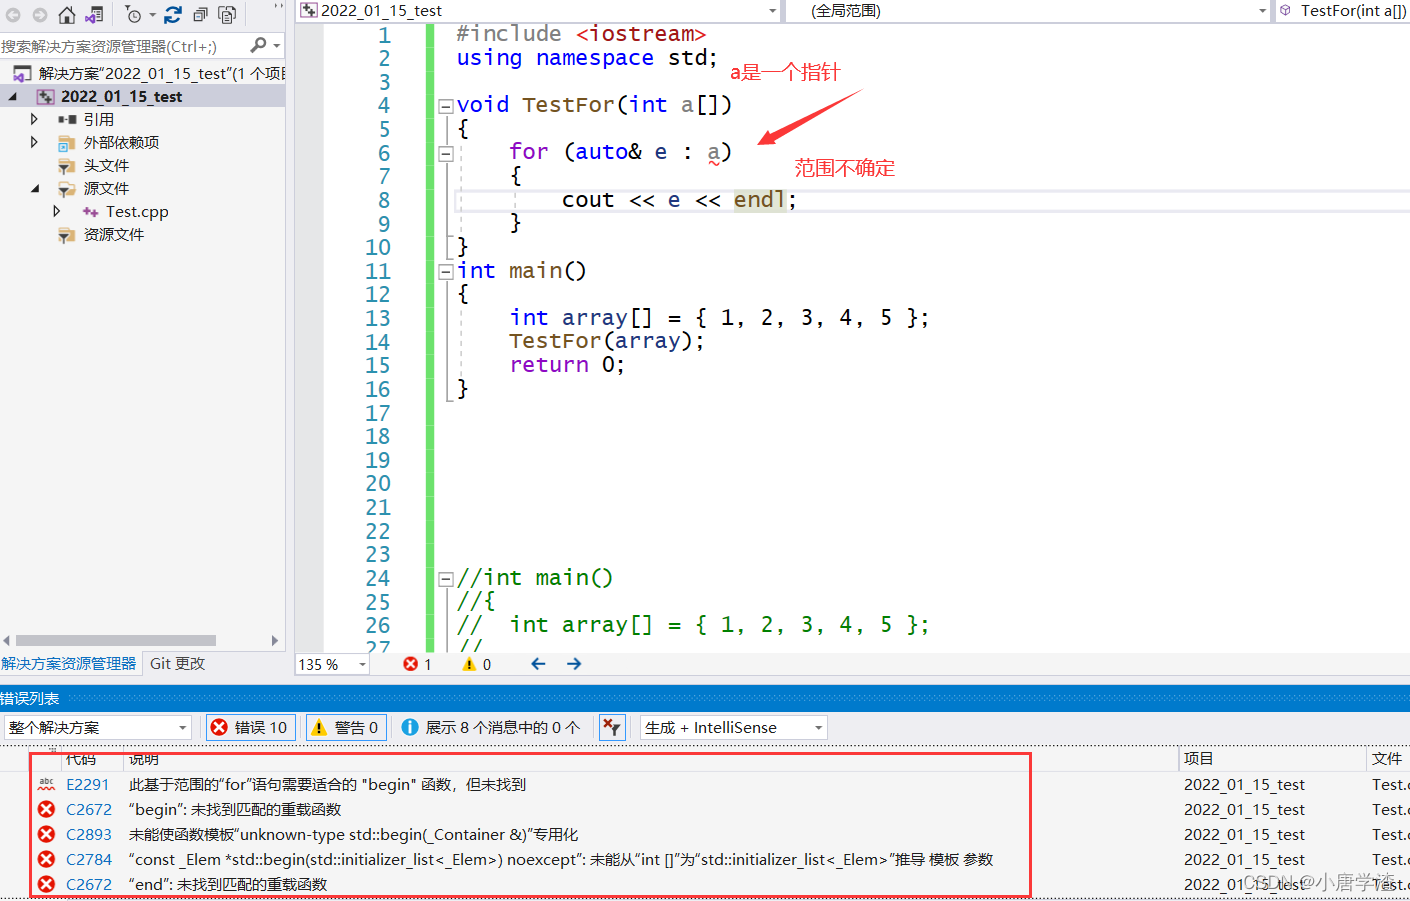Viewport: 1410px width, 901px height.
Task: Click the squiggle abc icon on the E2291 row
Action: 46,784
